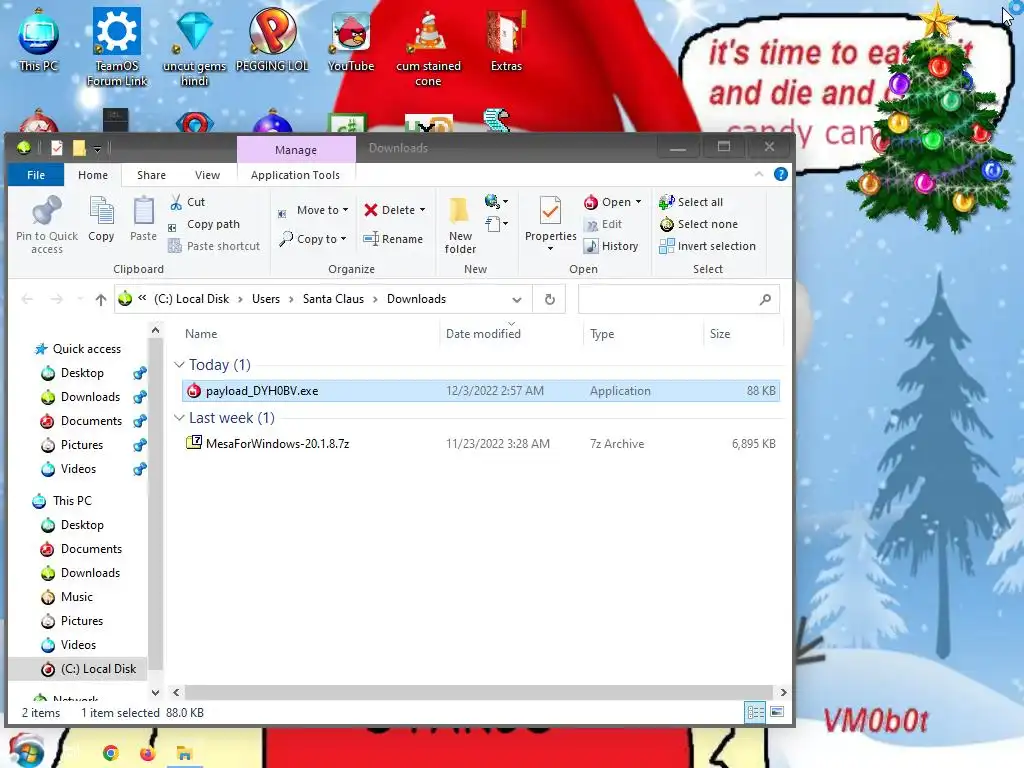Open the Delete dropdown arrow

[423, 210]
